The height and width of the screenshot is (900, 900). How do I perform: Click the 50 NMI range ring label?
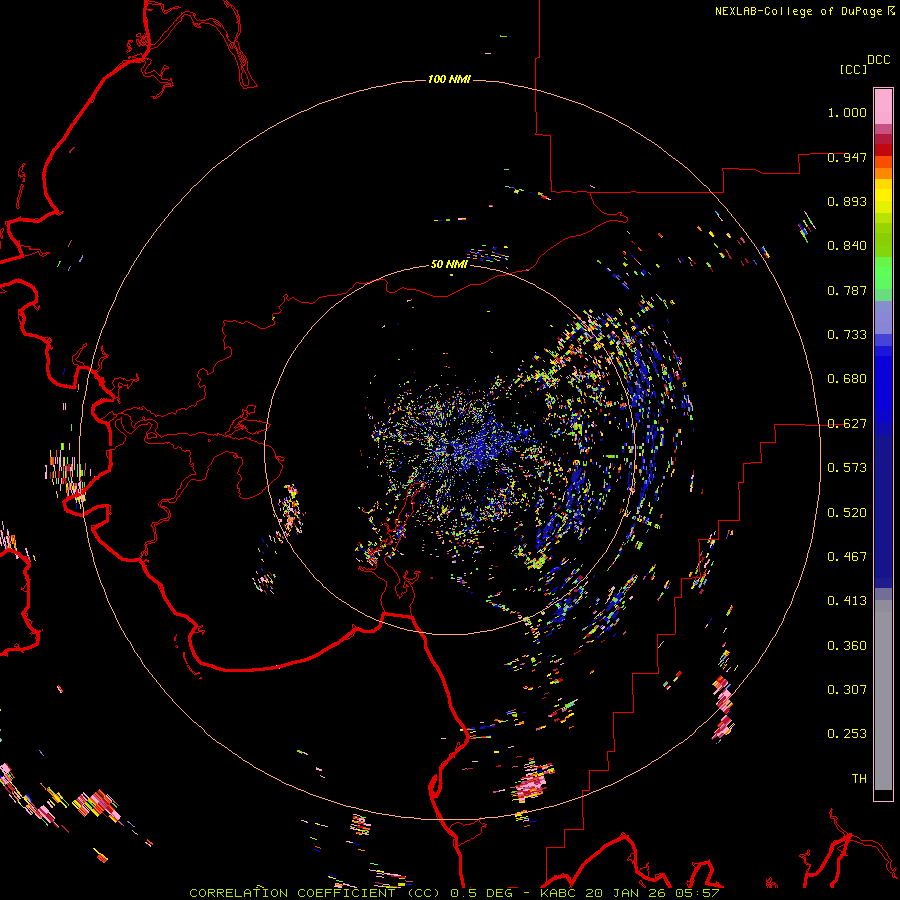(x=449, y=264)
